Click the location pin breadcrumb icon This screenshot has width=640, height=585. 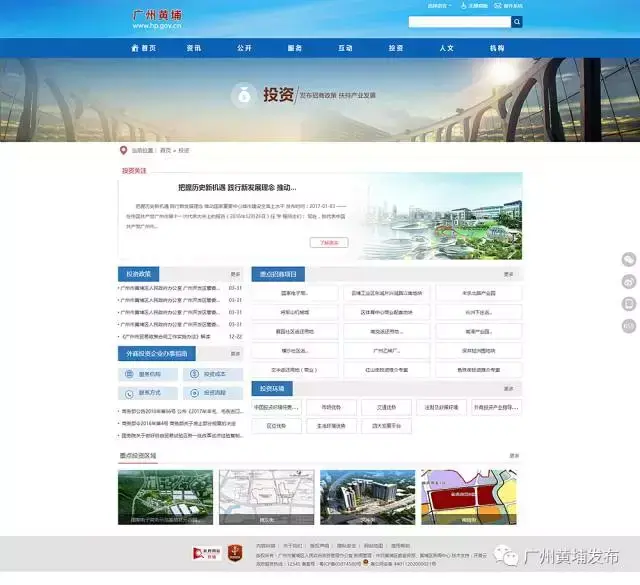[123, 150]
